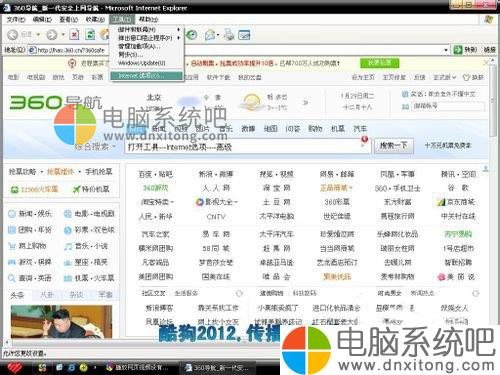
Task: Select Windows Update menu entry
Action: coord(146,63)
